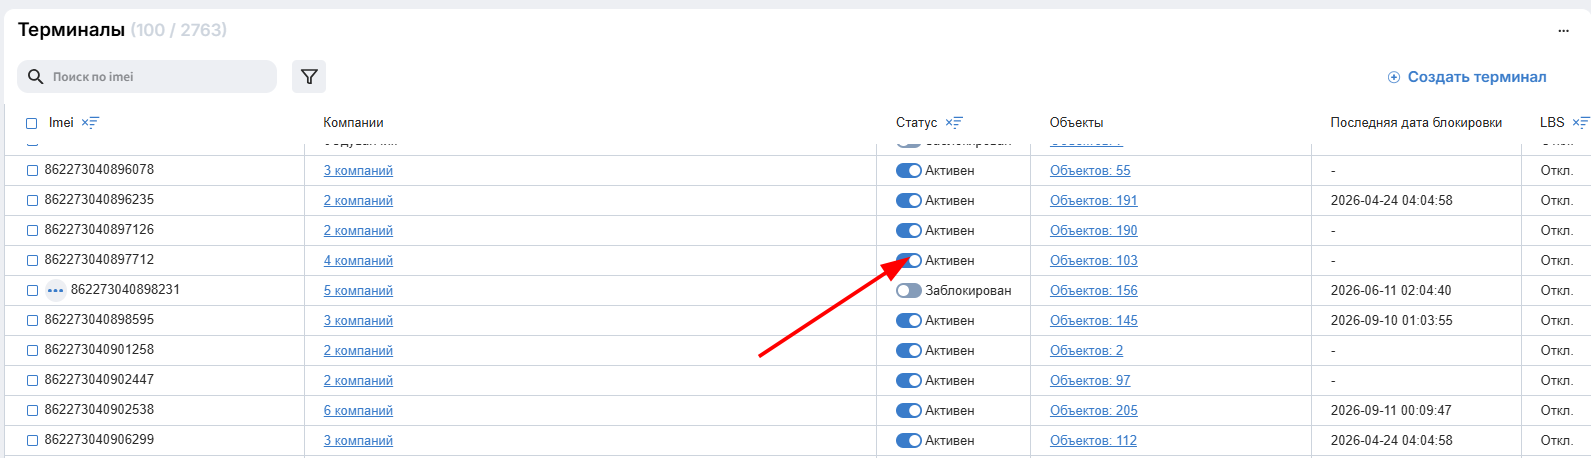
Task: Select checkbox for Imei 862273040902447
Action: tap(32, 381)
